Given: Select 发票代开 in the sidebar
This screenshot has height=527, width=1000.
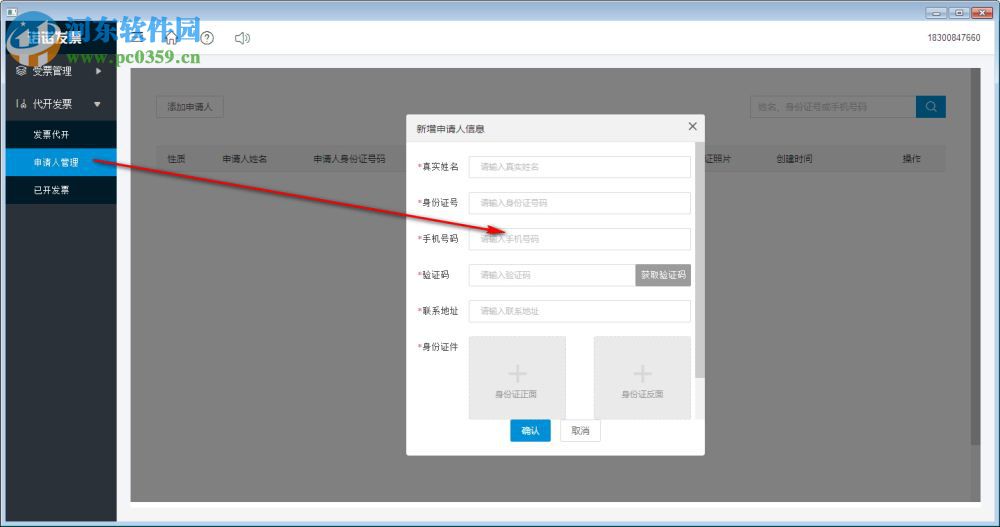Looking at the screenshot, I should click(x=61, y=135).
